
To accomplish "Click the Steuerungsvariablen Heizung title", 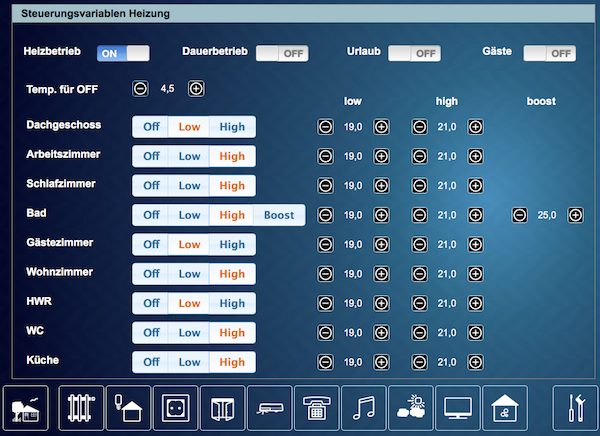I will 95,14.
